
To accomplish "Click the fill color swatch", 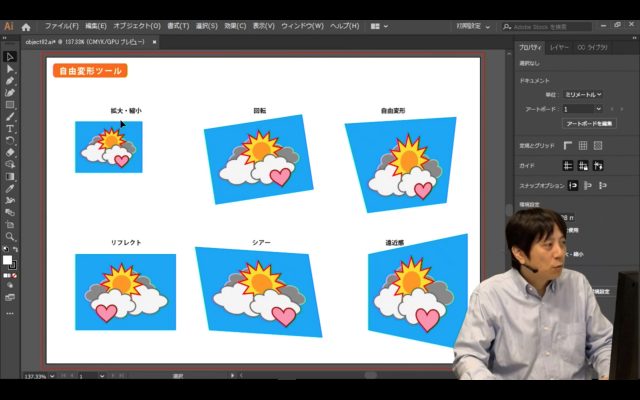I will (x=7, y=260).
